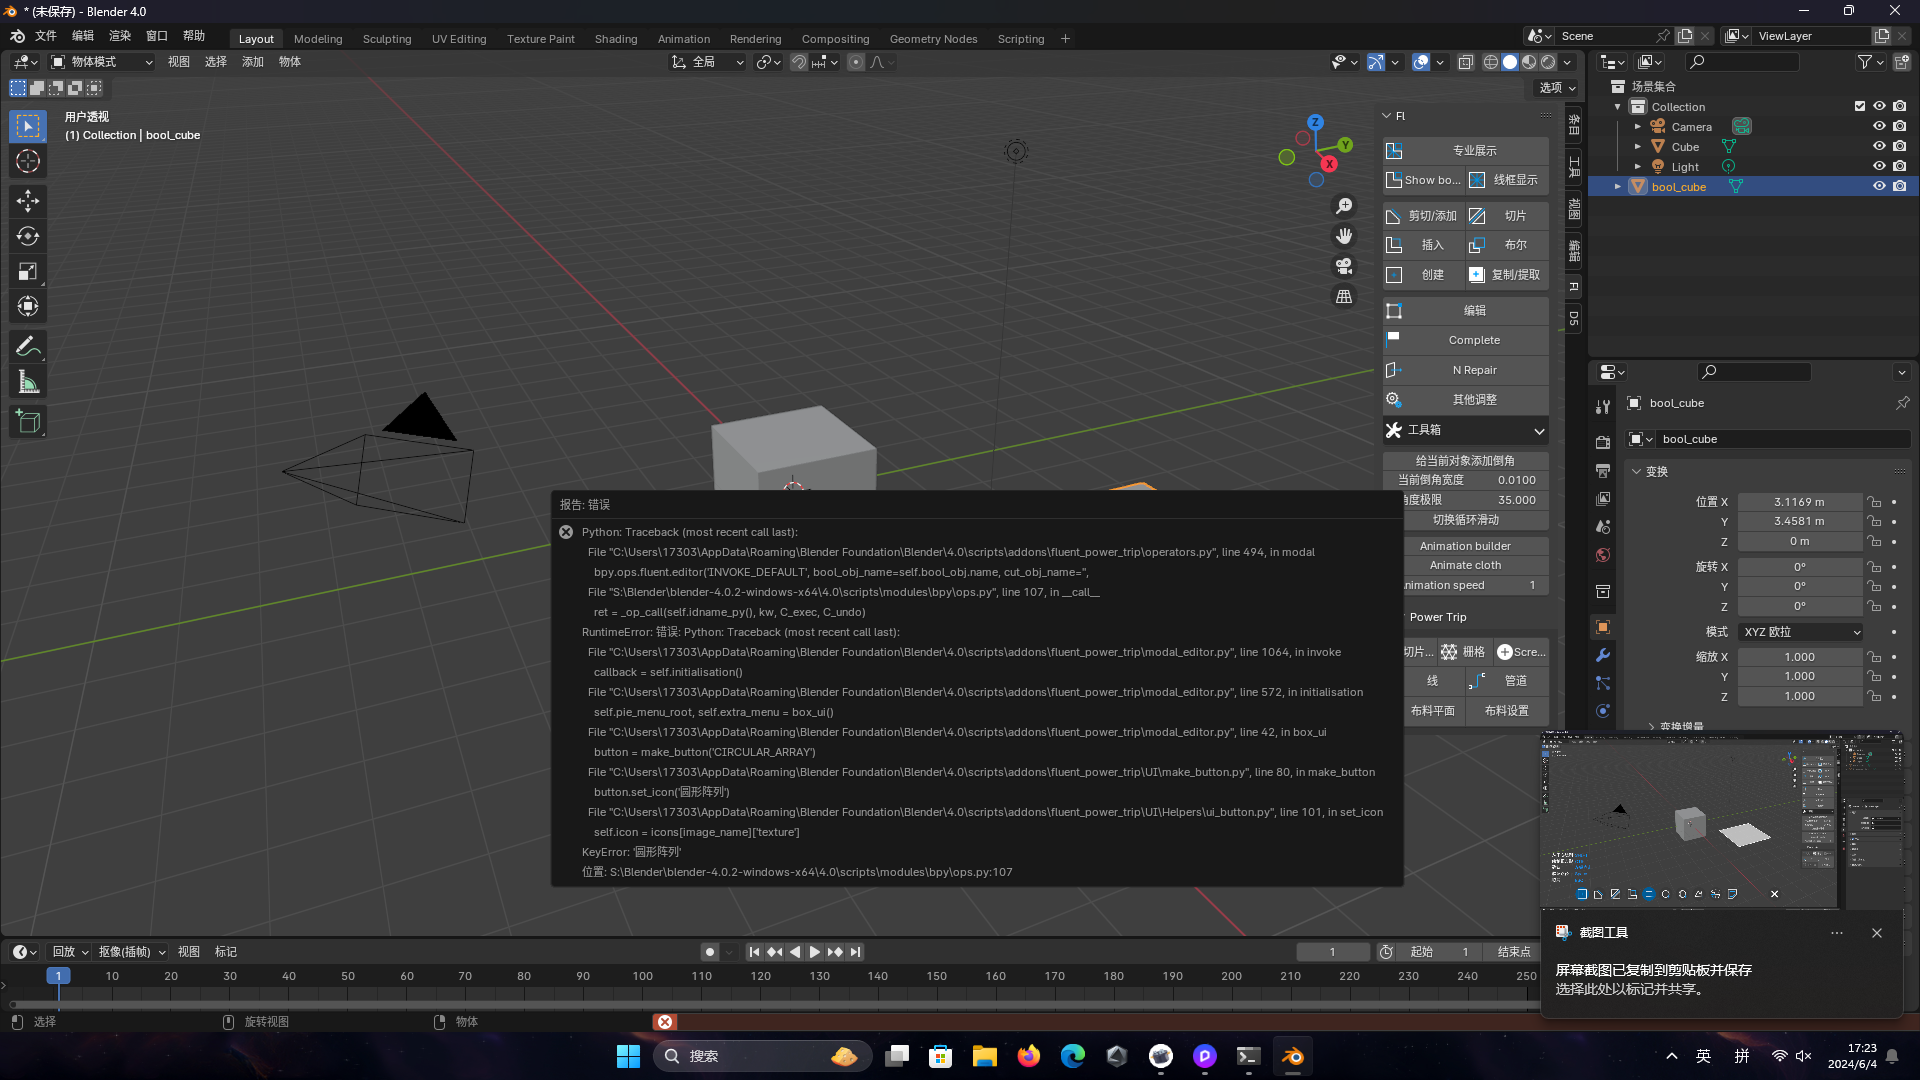The height and width of the screenshot is (1080, 1920).
Task: Open the Render properties tab icon
Action: coord(1603,442)
